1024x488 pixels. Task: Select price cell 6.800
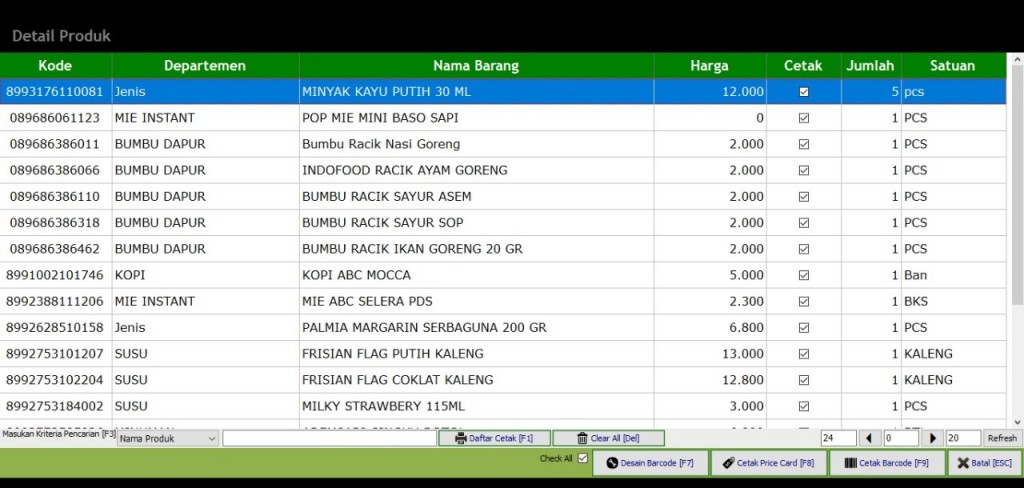click(710, 327)
